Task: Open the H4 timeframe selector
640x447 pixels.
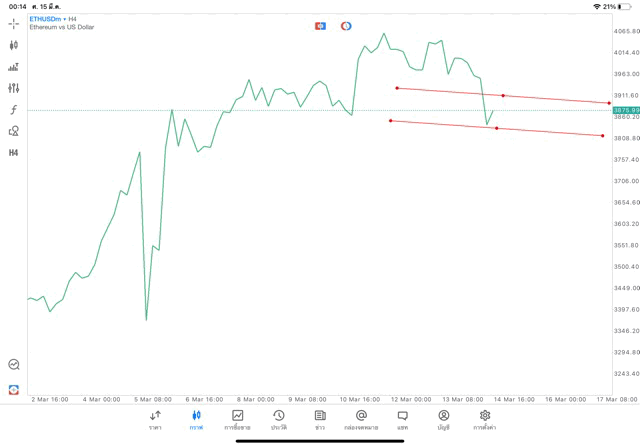Action: click(x=14, y=153)
